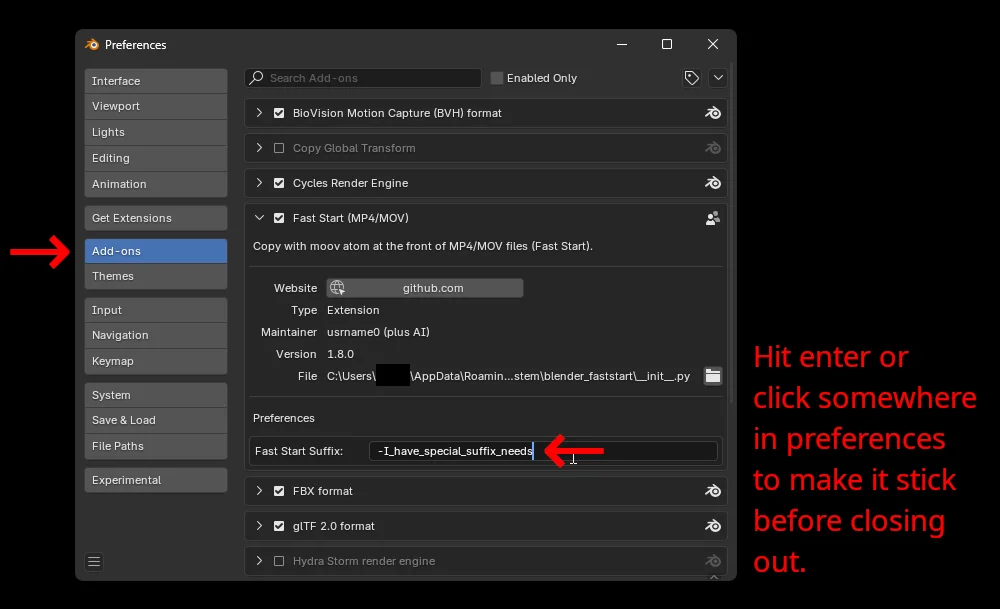
Task: Open the add-on file folder icon
Action: [712, 376]
